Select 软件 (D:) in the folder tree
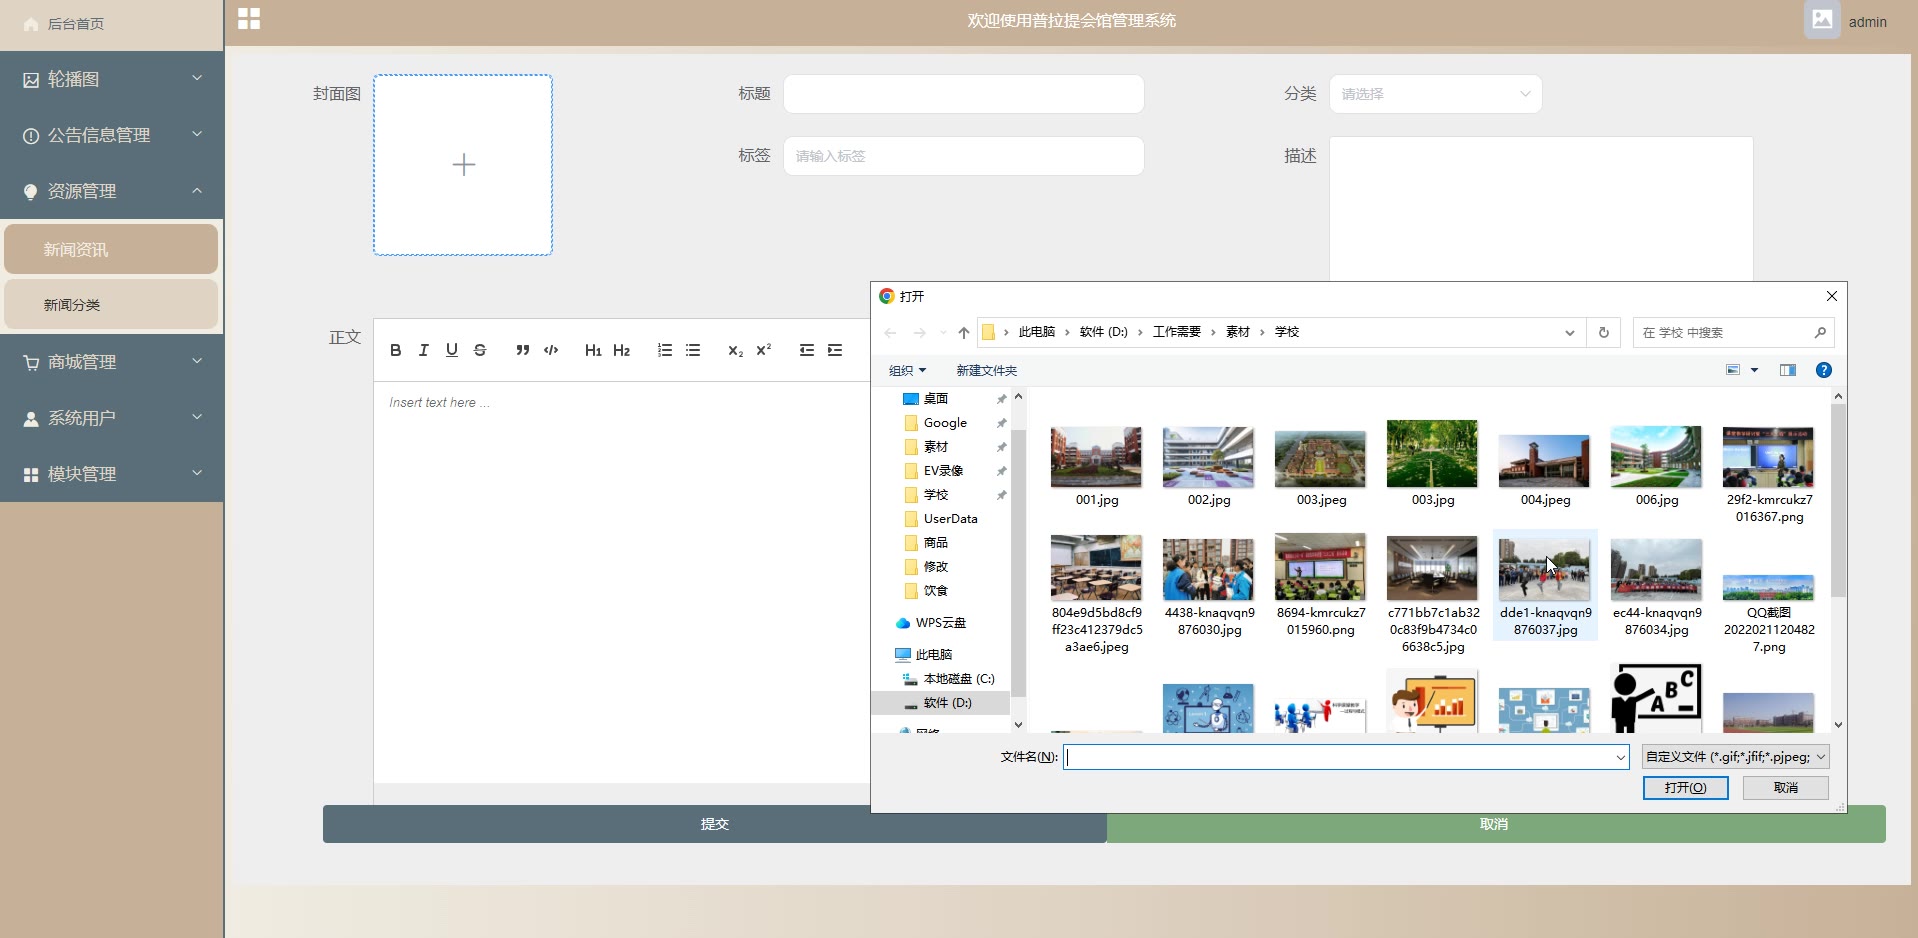 point(946,703)
